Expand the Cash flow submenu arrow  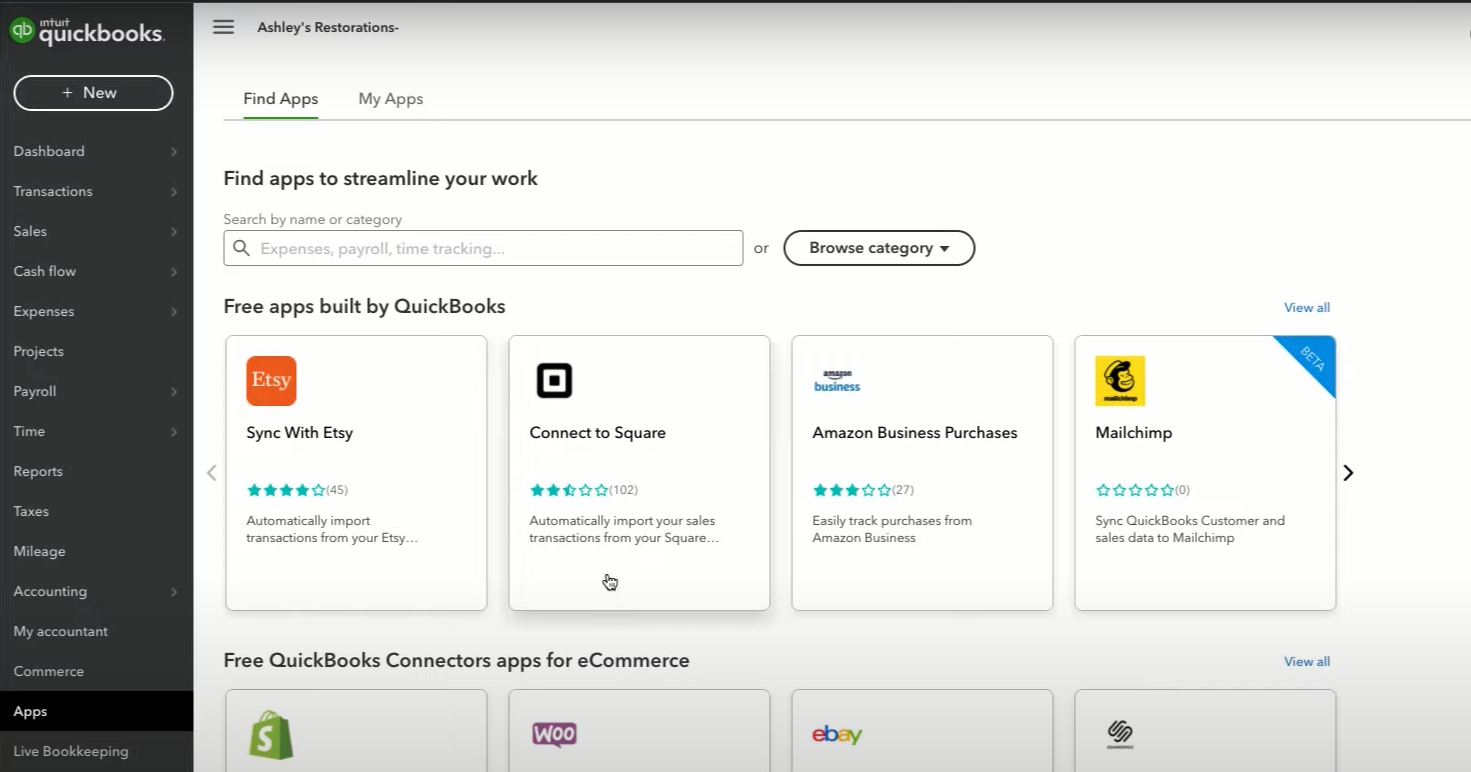[x=174, y=271]
